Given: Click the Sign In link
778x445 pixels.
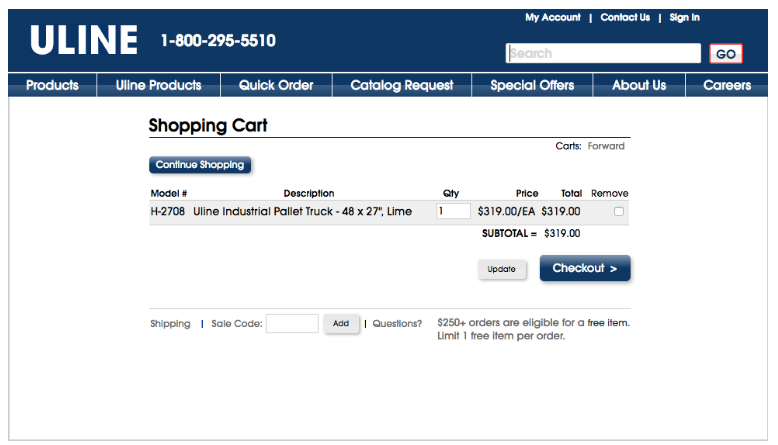Looking at the screenshot, I should 685,18.
